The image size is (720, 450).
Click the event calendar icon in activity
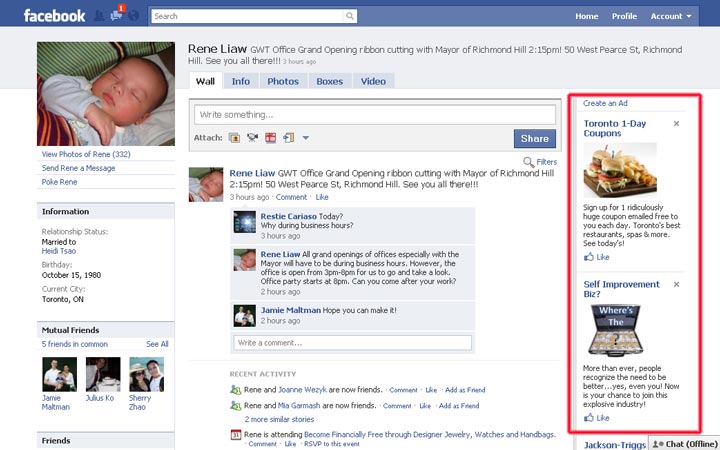(236, 434)
